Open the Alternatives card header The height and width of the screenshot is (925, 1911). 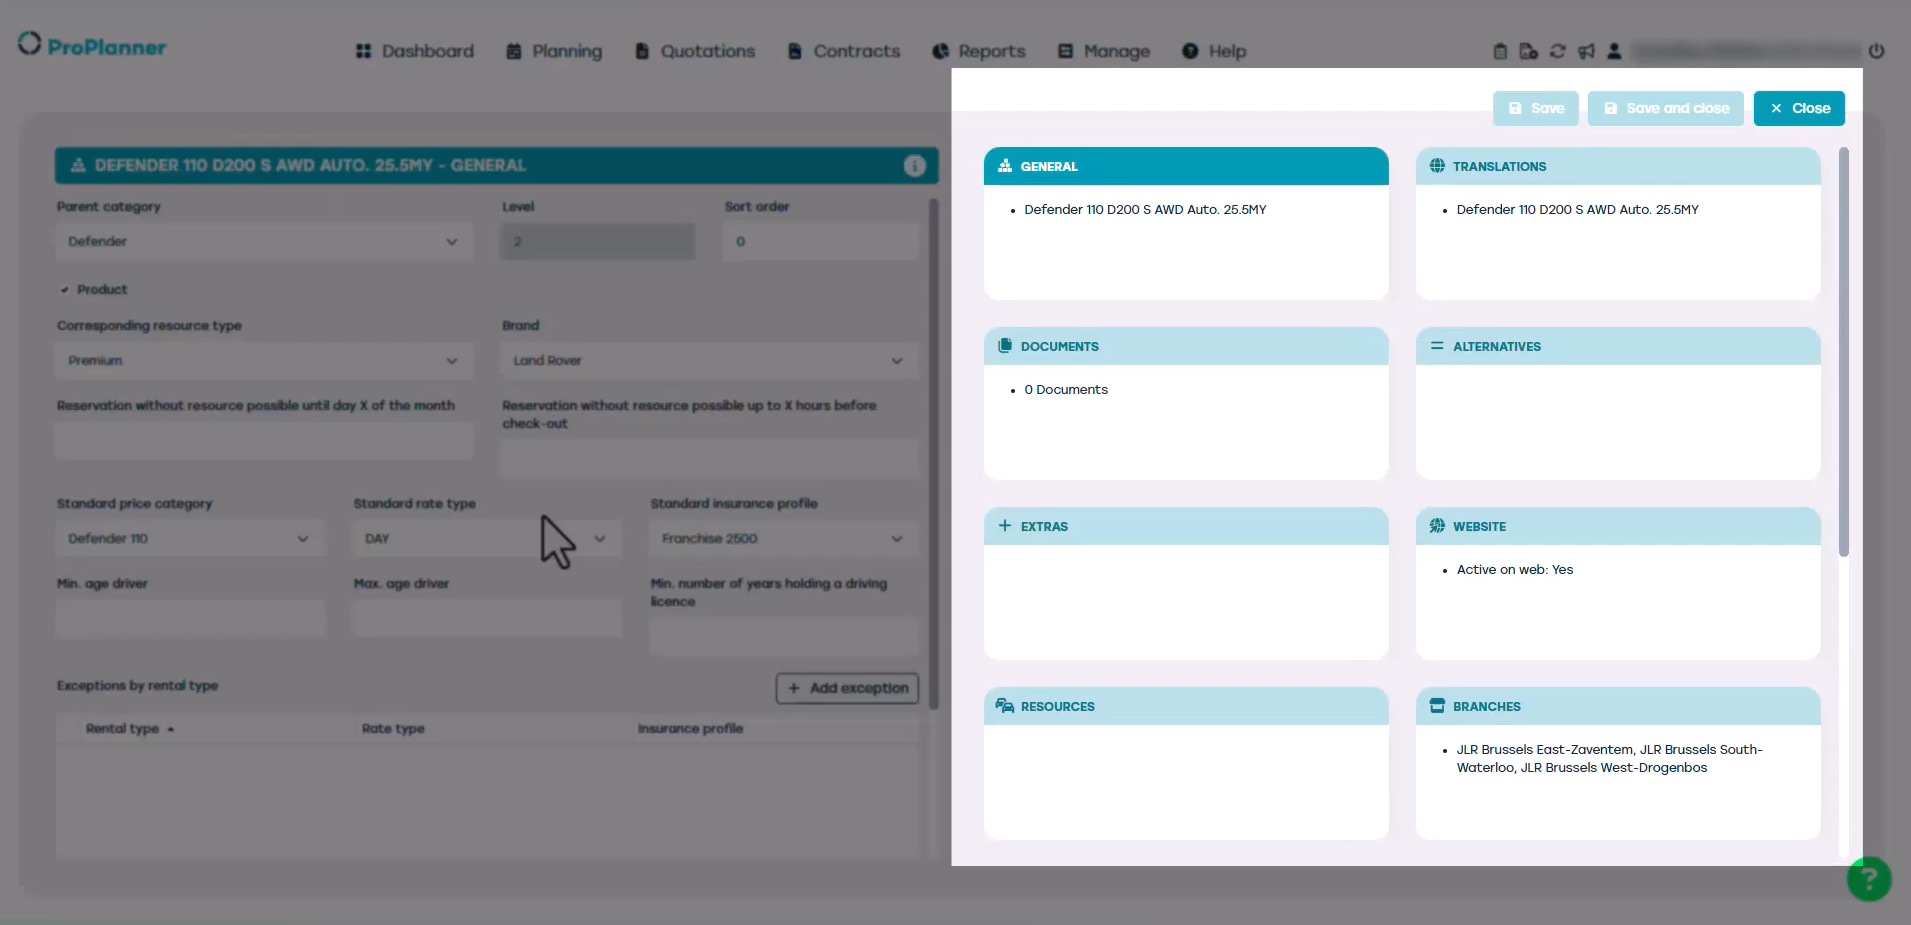[x=1618, y=346]
